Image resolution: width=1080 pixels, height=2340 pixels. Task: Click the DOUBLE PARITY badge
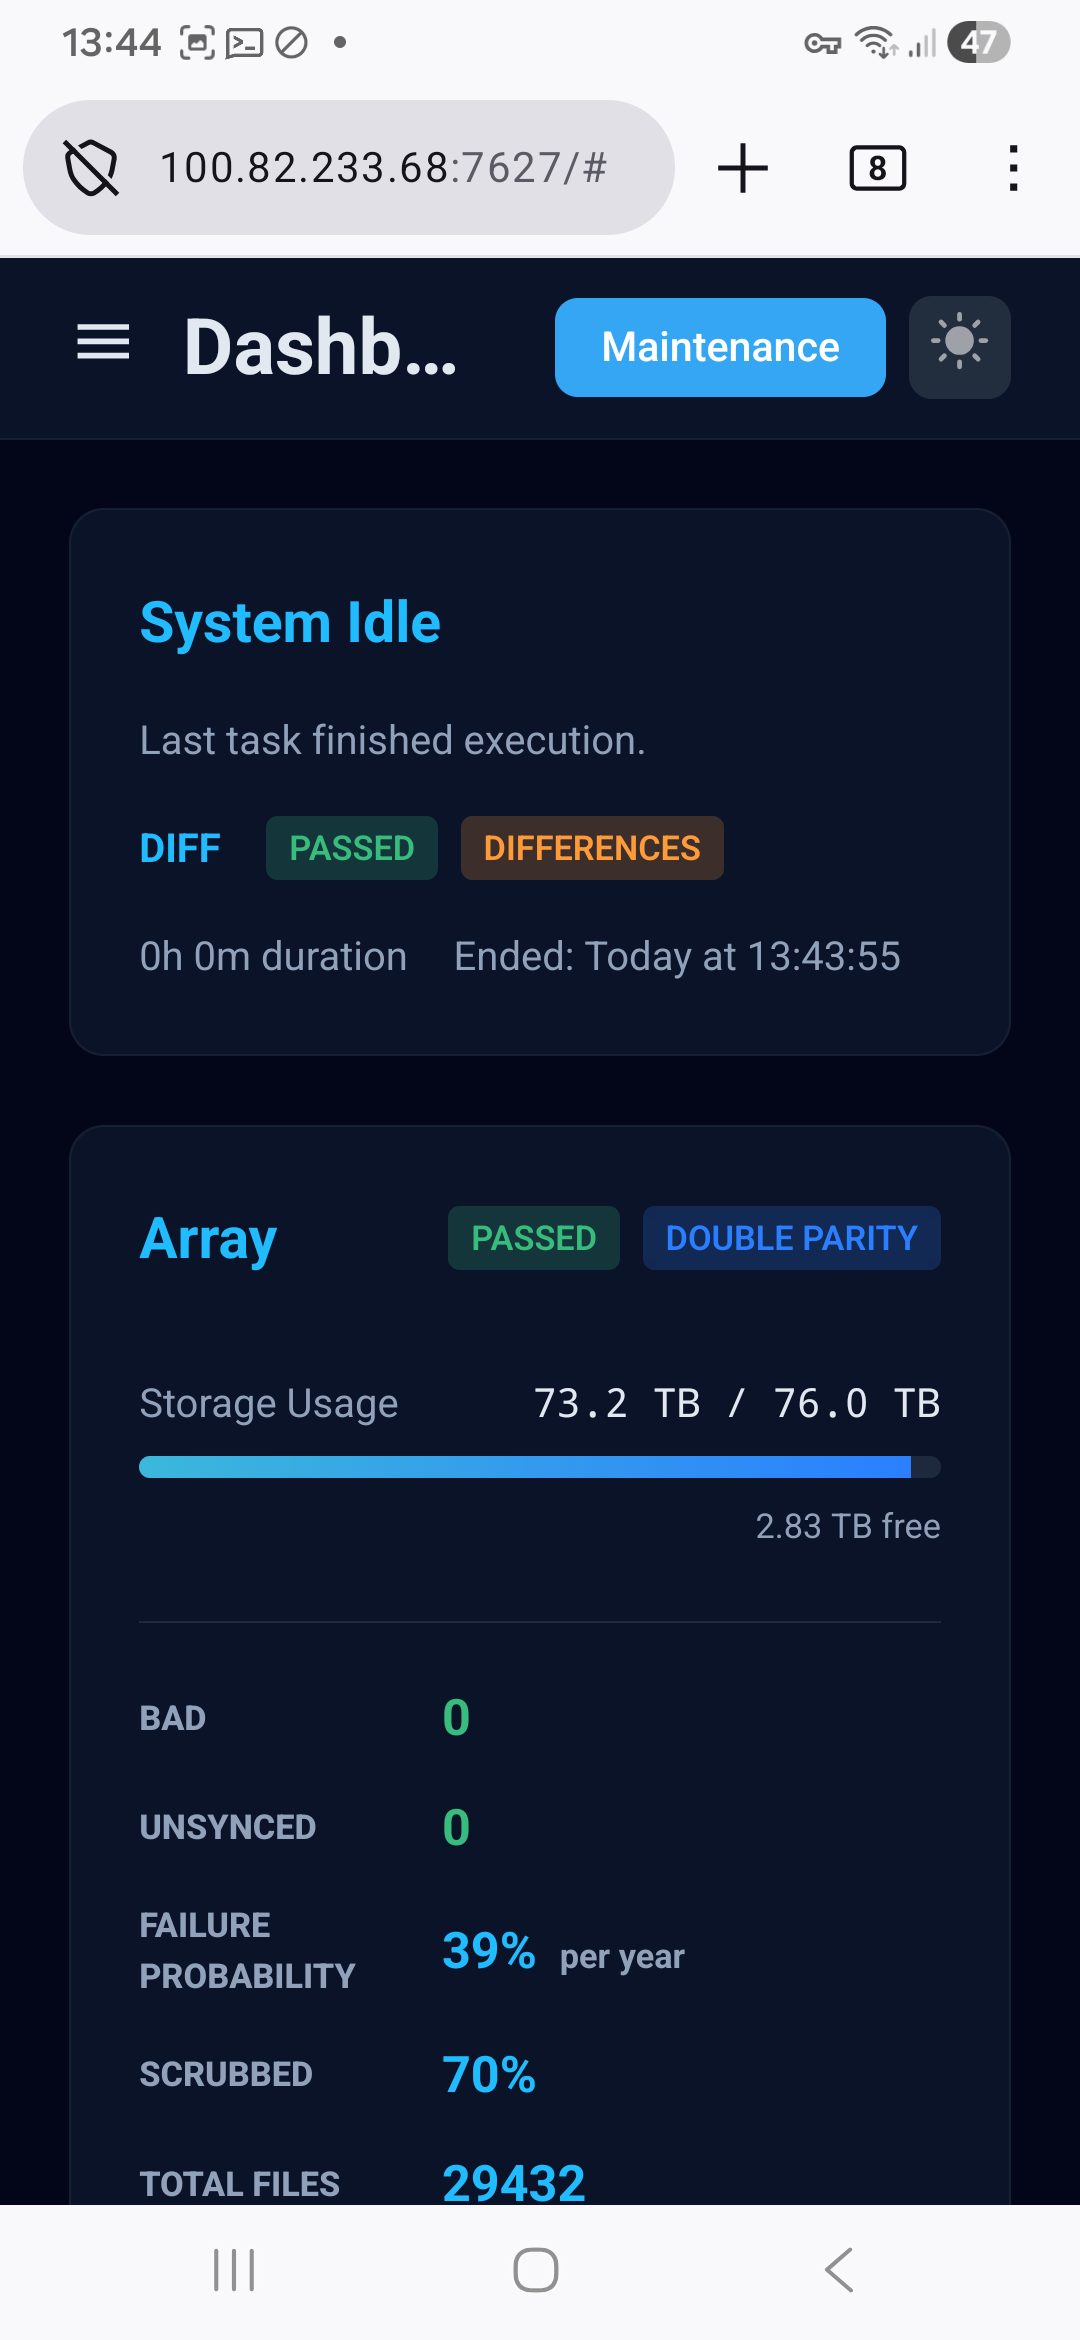tap(791, 1238)
